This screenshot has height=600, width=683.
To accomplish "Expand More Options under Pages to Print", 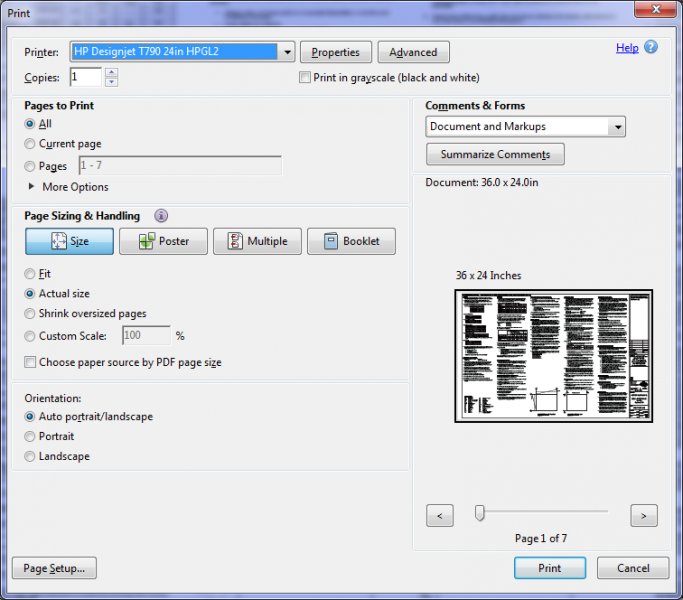I will (x=69, y=187).
